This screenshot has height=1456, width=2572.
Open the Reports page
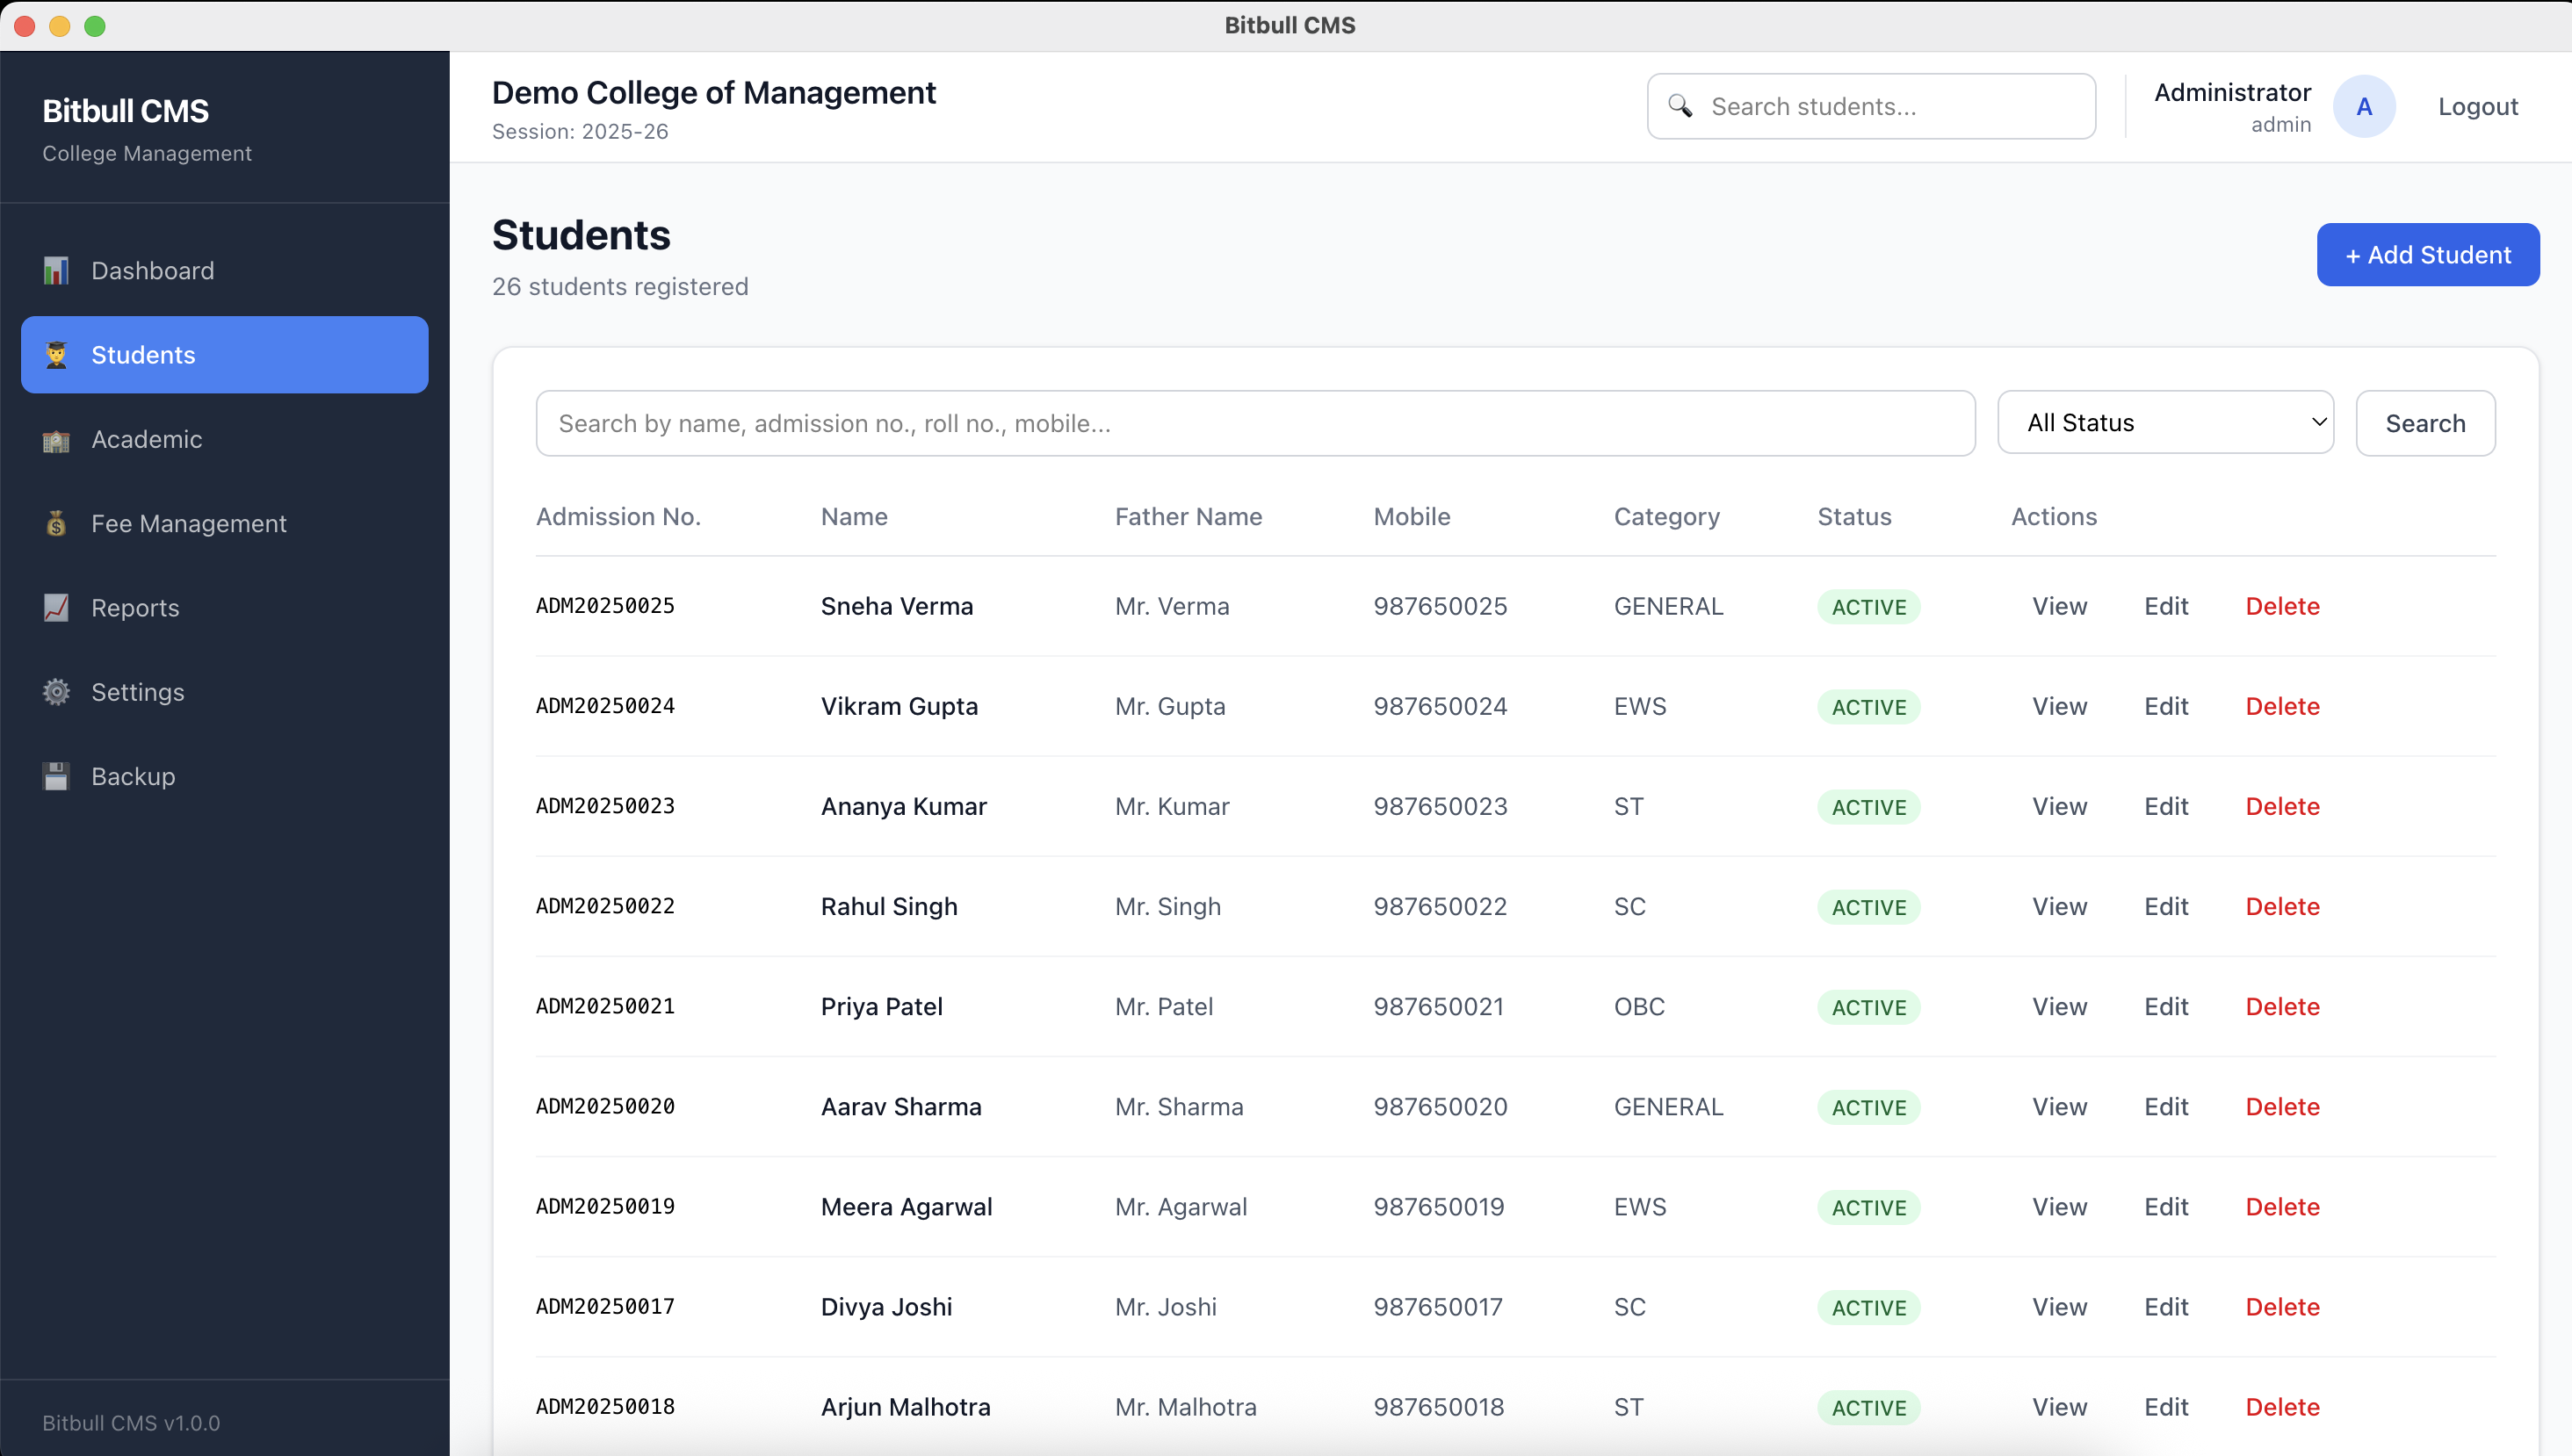click(225, 608)
